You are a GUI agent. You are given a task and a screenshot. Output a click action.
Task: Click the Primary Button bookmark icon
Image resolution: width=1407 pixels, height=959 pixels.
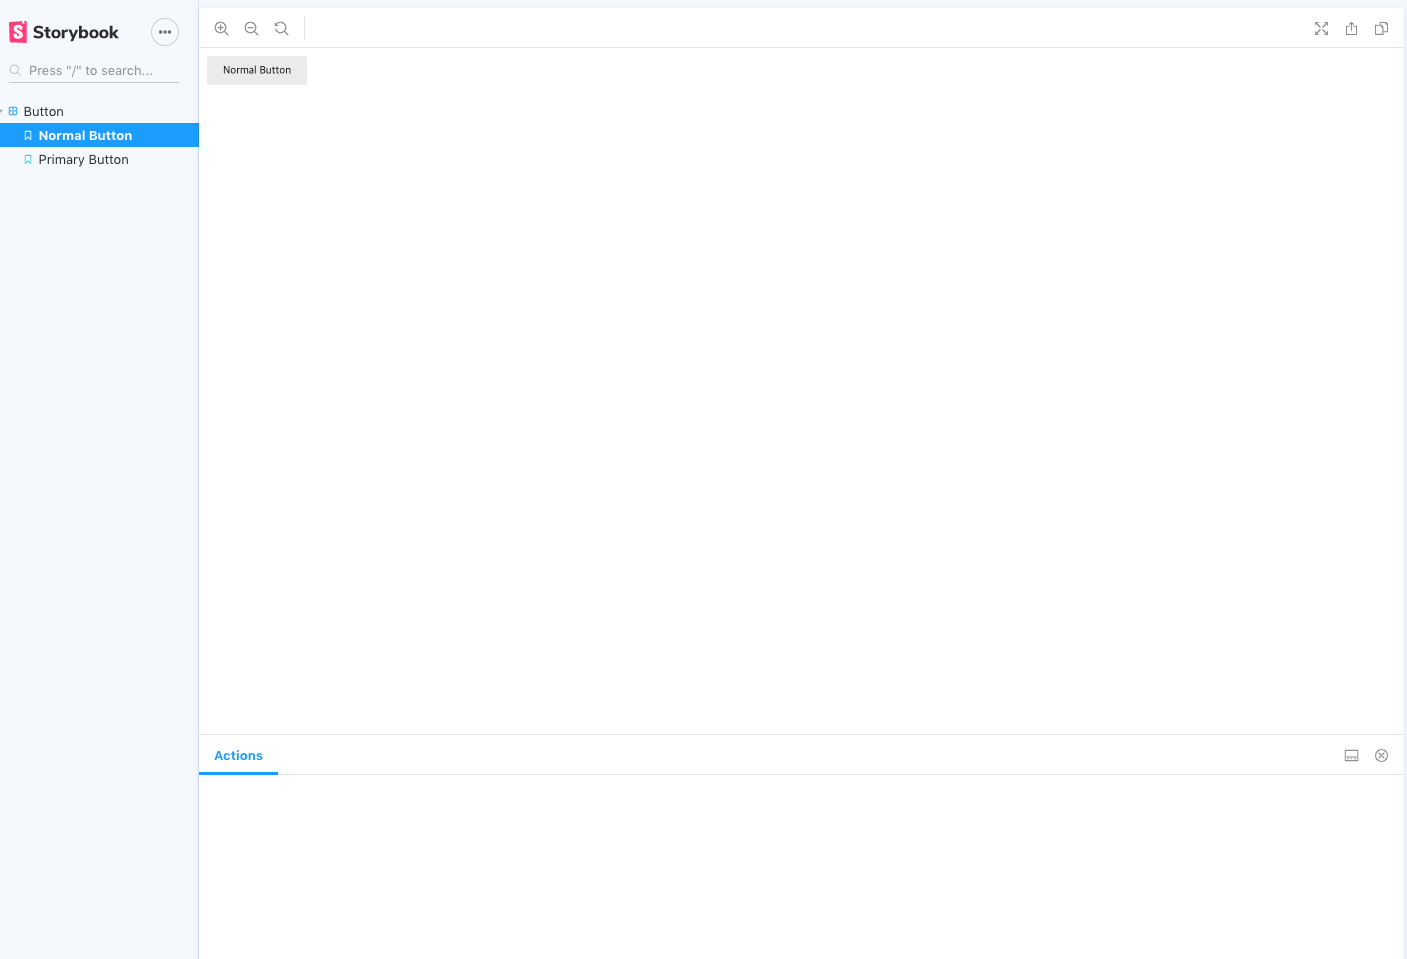pyautogui.click(x=28, y=159)
